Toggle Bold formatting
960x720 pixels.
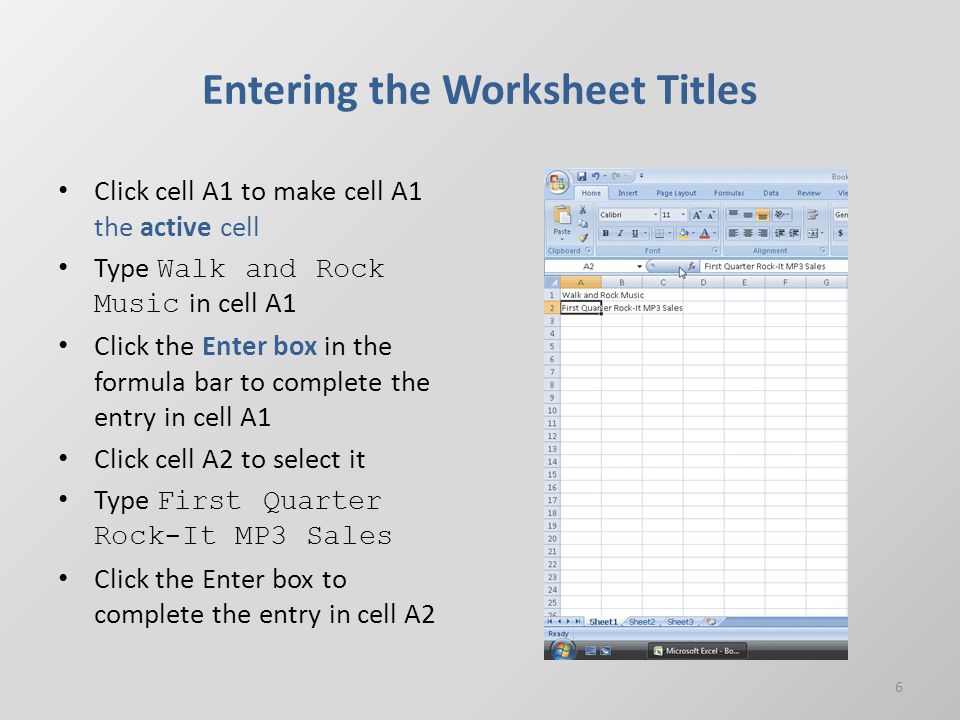coord(606,233)
